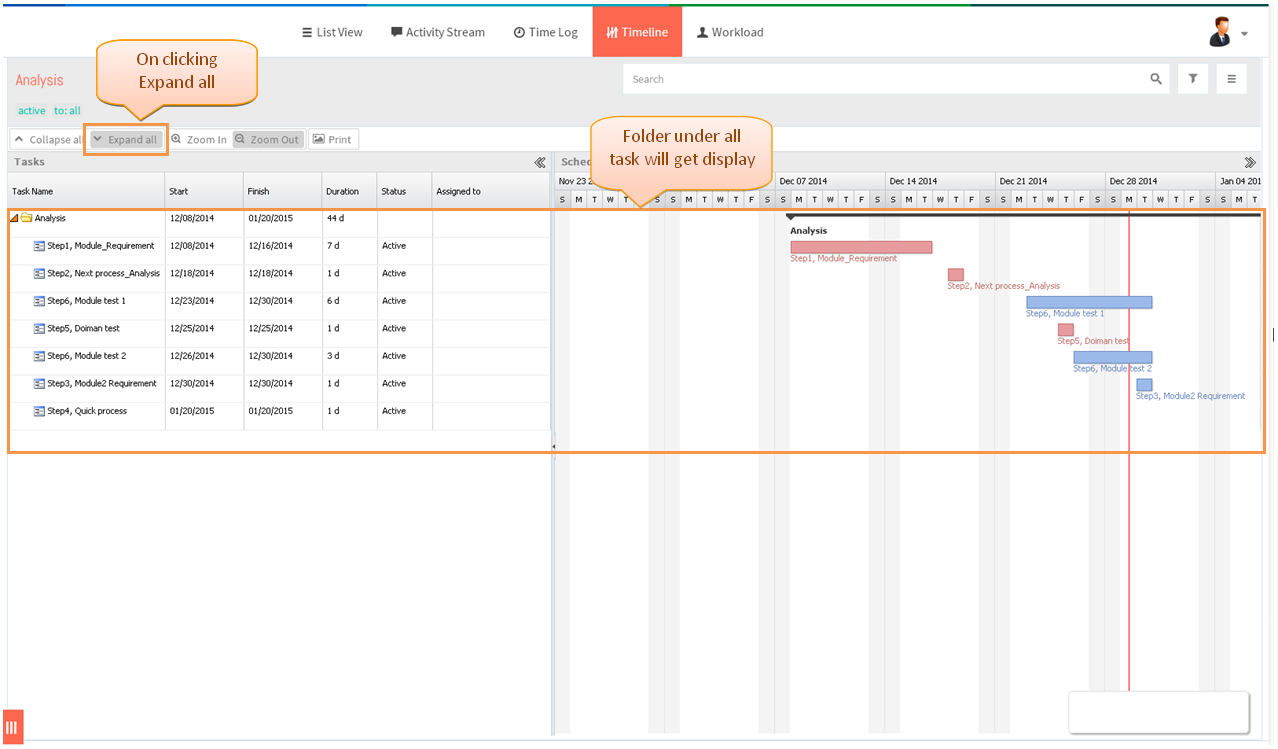Click the Dec 14 2014 week header
This screenshot has width=1278, height=749.
pos(940,181)
